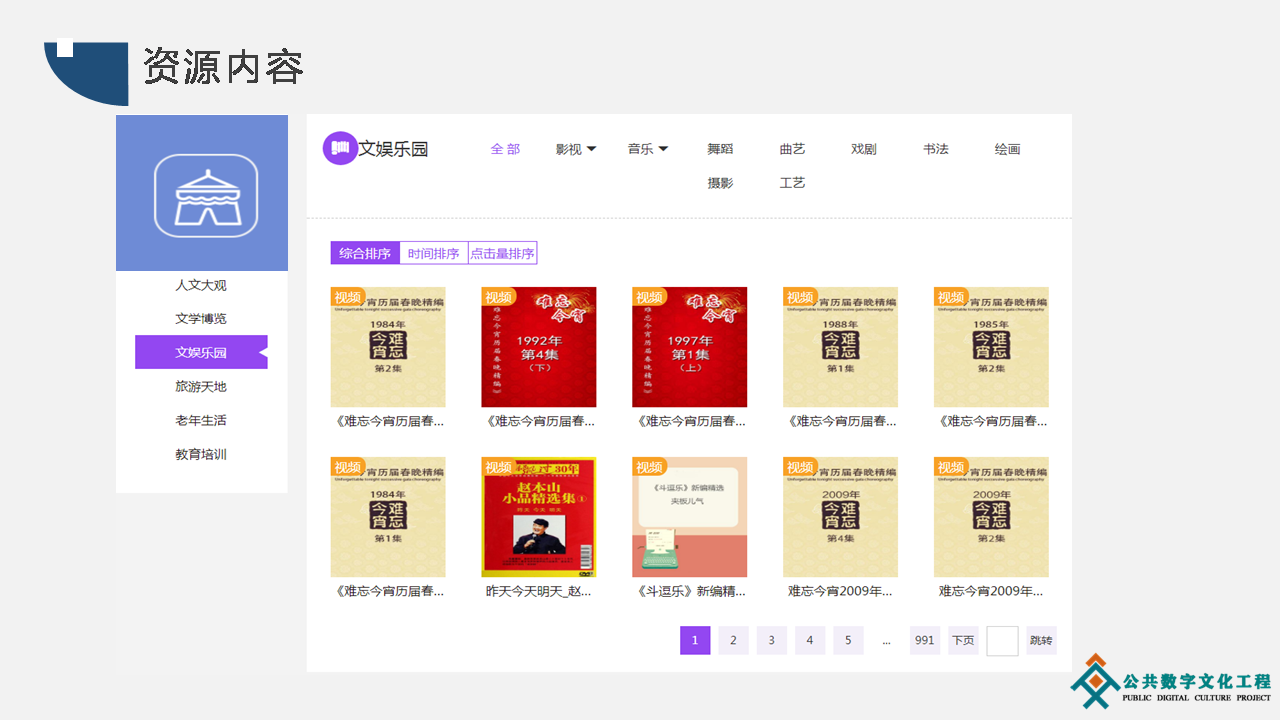
Task: Open the 工艺 category
Action: [792, 183]
